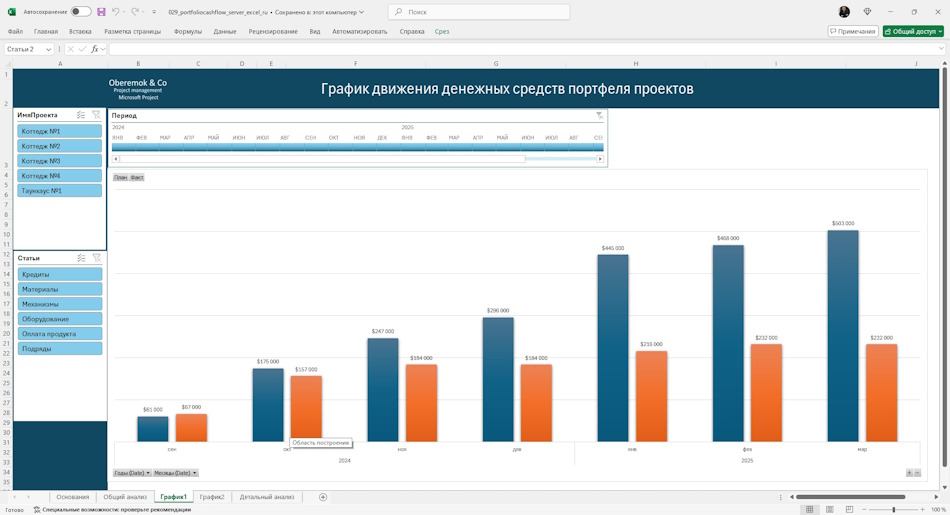Click the timeline horizontal scrollbar thumb
The width and height of the screenshot is (950, 515).
(322, 159)
